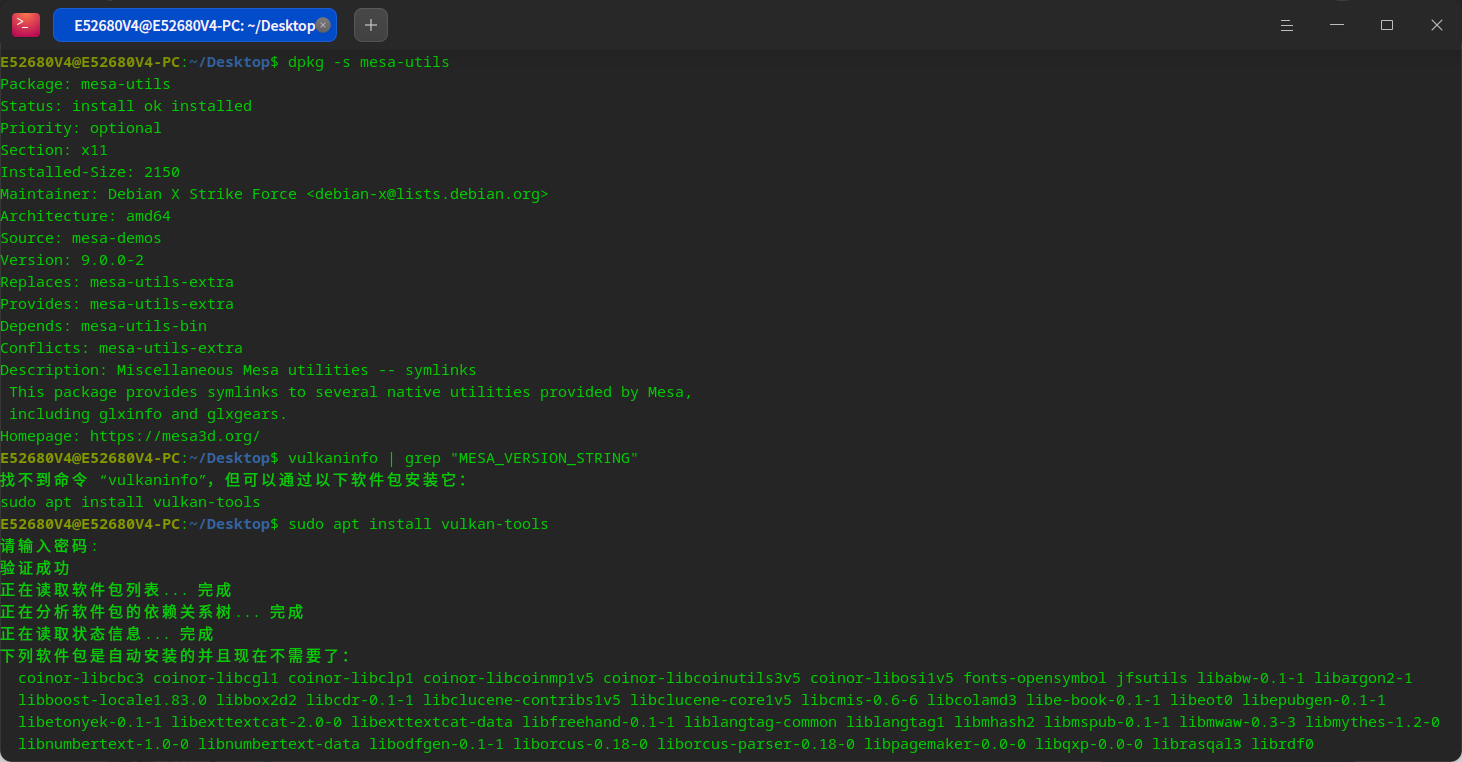
Task: Click the 'Priority: optional' line
Action: point(81,128)
